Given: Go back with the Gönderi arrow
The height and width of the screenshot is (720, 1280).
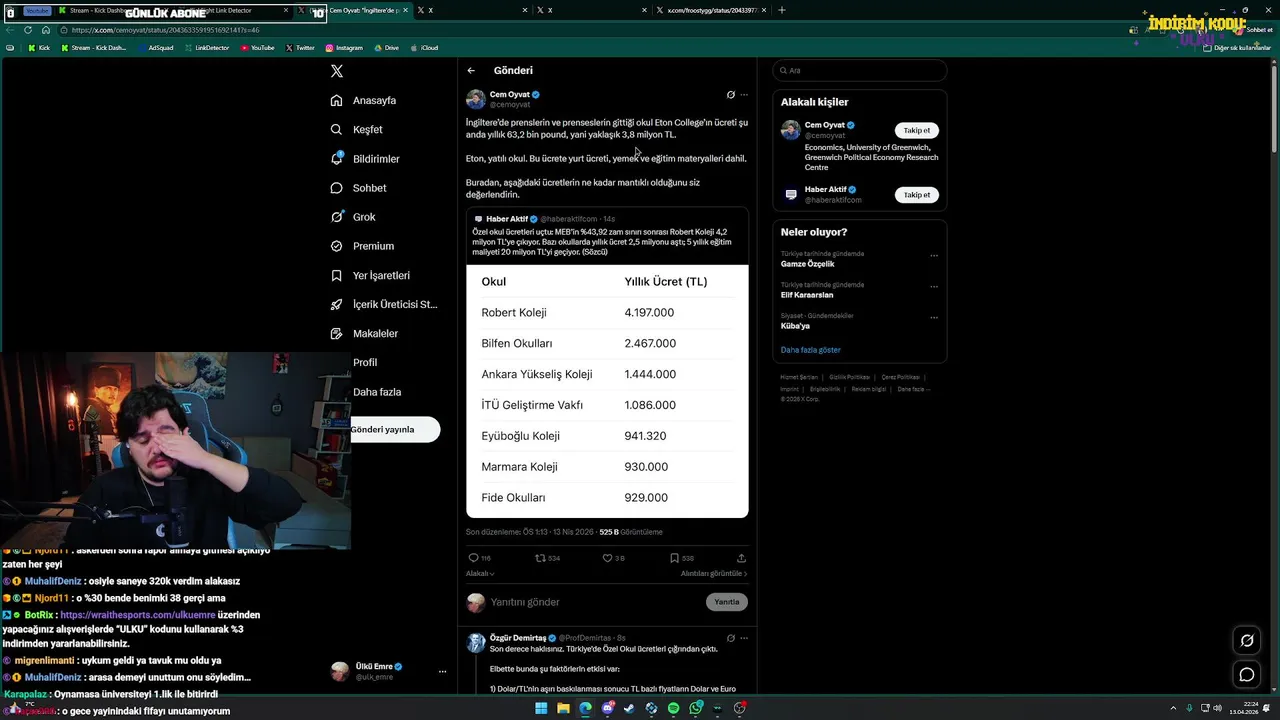Looking at the screenshot, I should (471, 71).
